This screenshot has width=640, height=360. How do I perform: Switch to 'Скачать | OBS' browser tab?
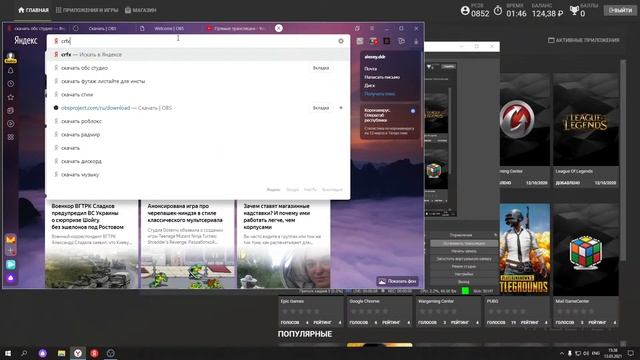pos(102,29)
